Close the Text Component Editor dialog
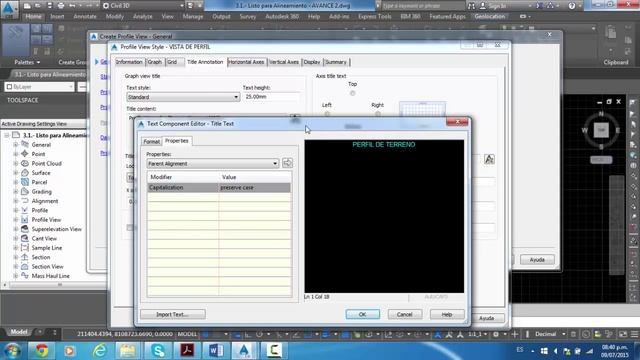640x360 pixels. point(457,122)
